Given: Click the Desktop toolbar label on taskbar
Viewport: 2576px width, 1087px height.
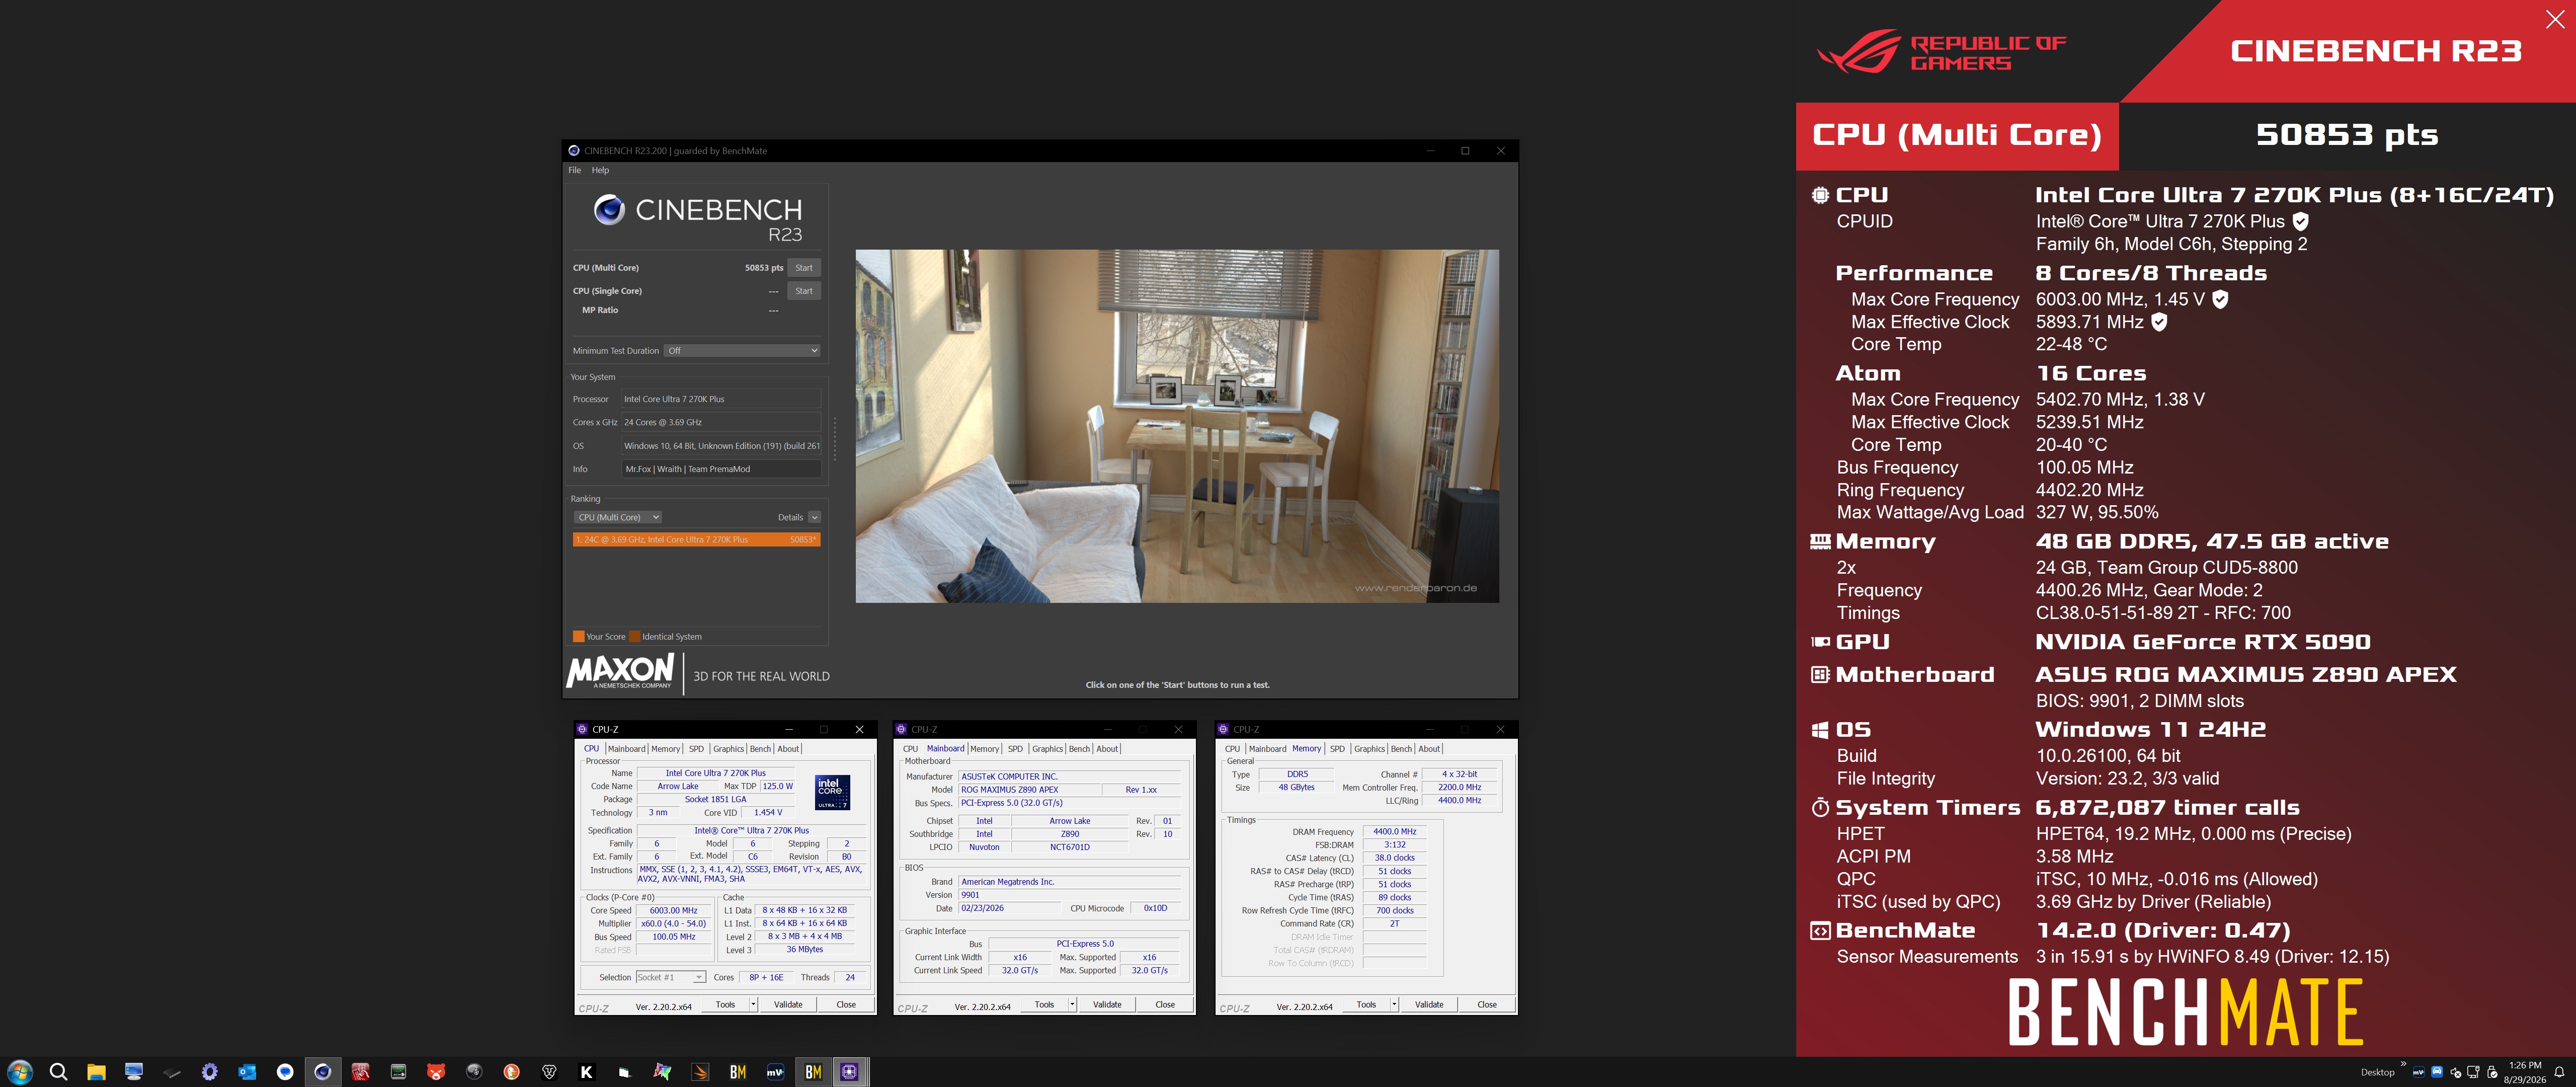Looking at the screenshot, I should tap(2377, 1073).
